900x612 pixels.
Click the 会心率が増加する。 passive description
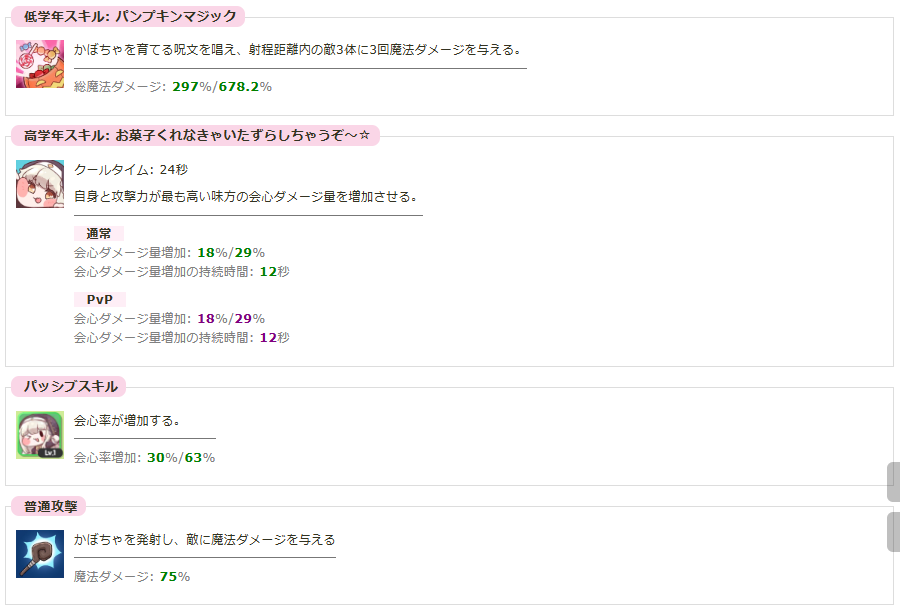tap(127, 420)
